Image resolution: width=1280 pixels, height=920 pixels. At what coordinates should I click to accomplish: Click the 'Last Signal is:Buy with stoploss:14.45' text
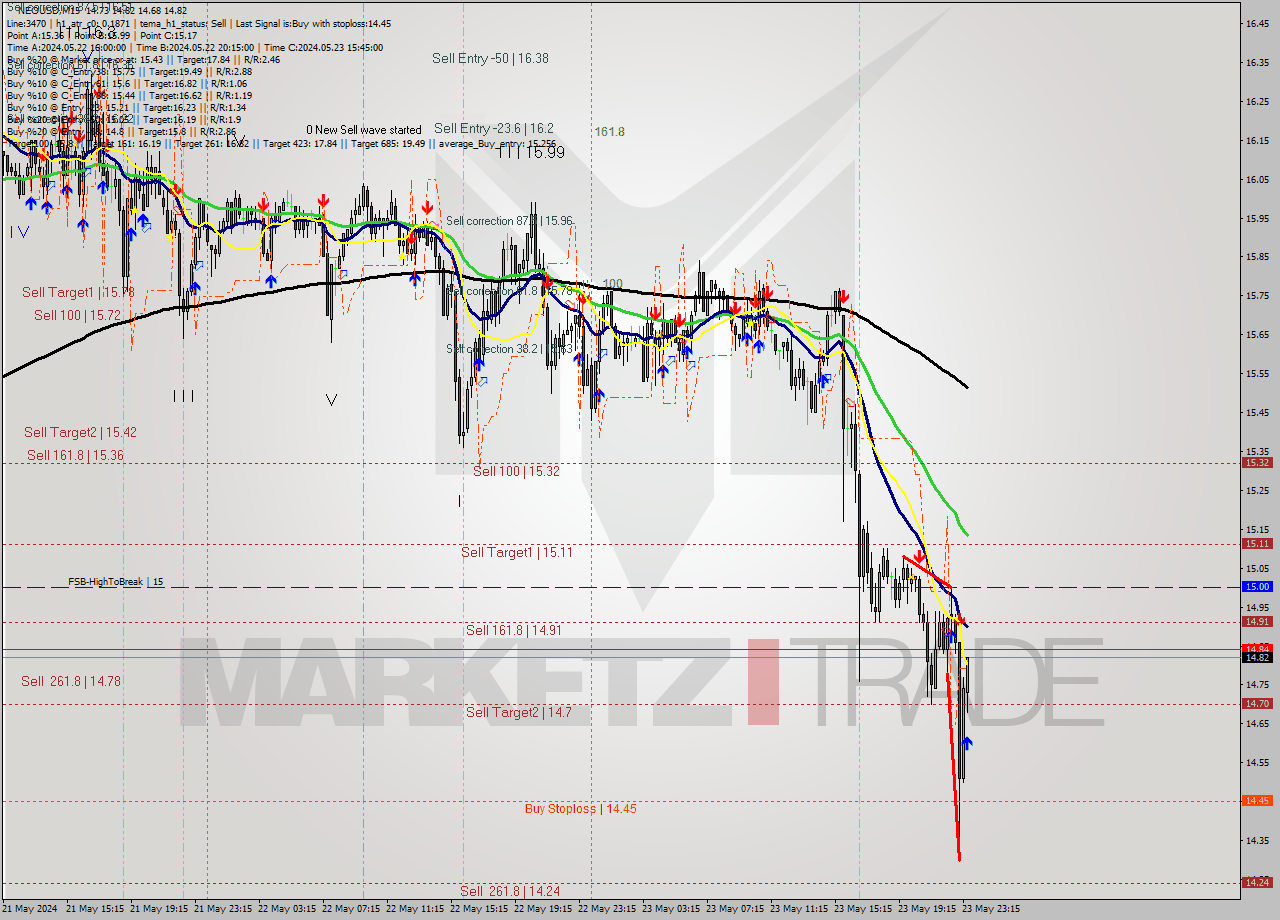[x=316, y=23]
